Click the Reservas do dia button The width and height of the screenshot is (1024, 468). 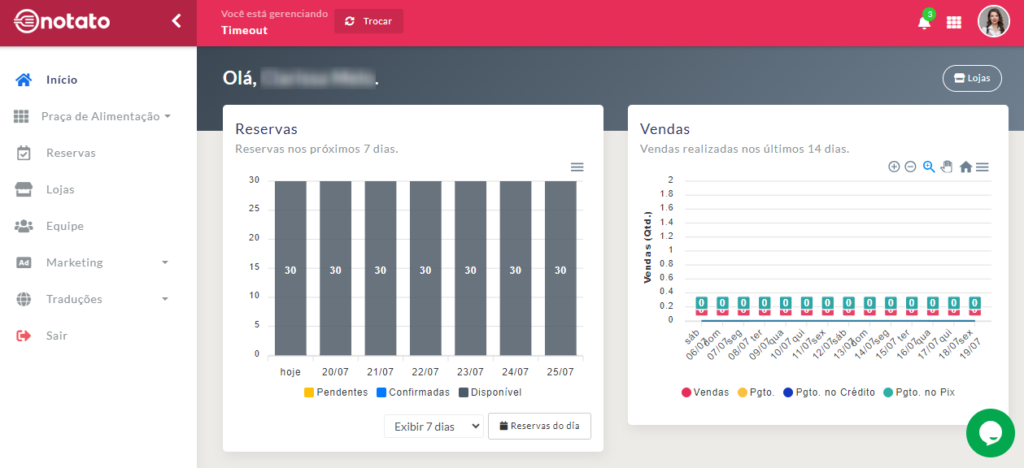[x=539, y=426]
